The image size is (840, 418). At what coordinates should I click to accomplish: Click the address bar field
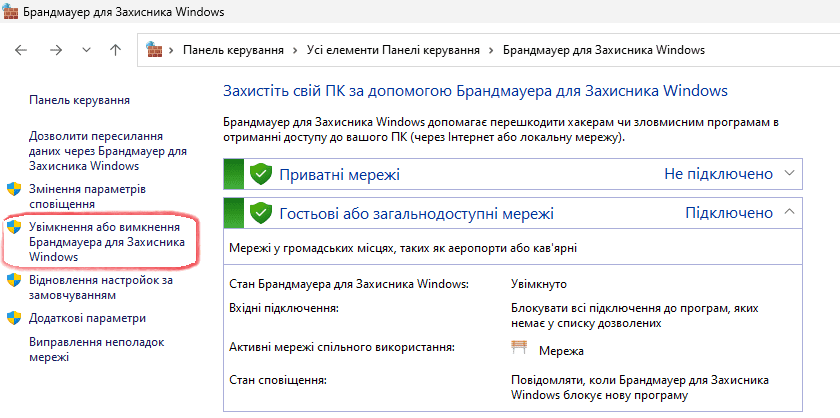488,50
